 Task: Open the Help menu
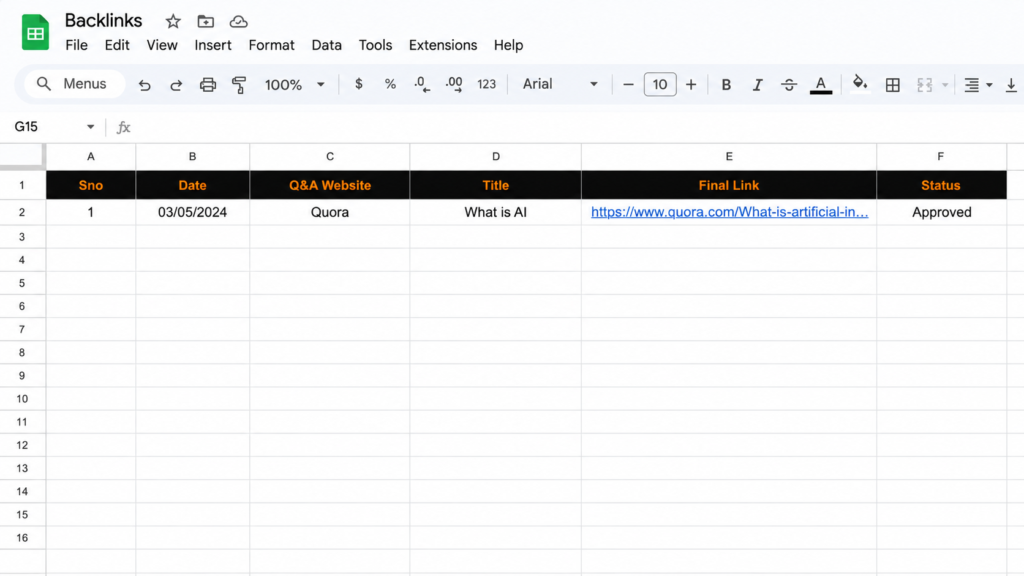click(x=508, y=45)
